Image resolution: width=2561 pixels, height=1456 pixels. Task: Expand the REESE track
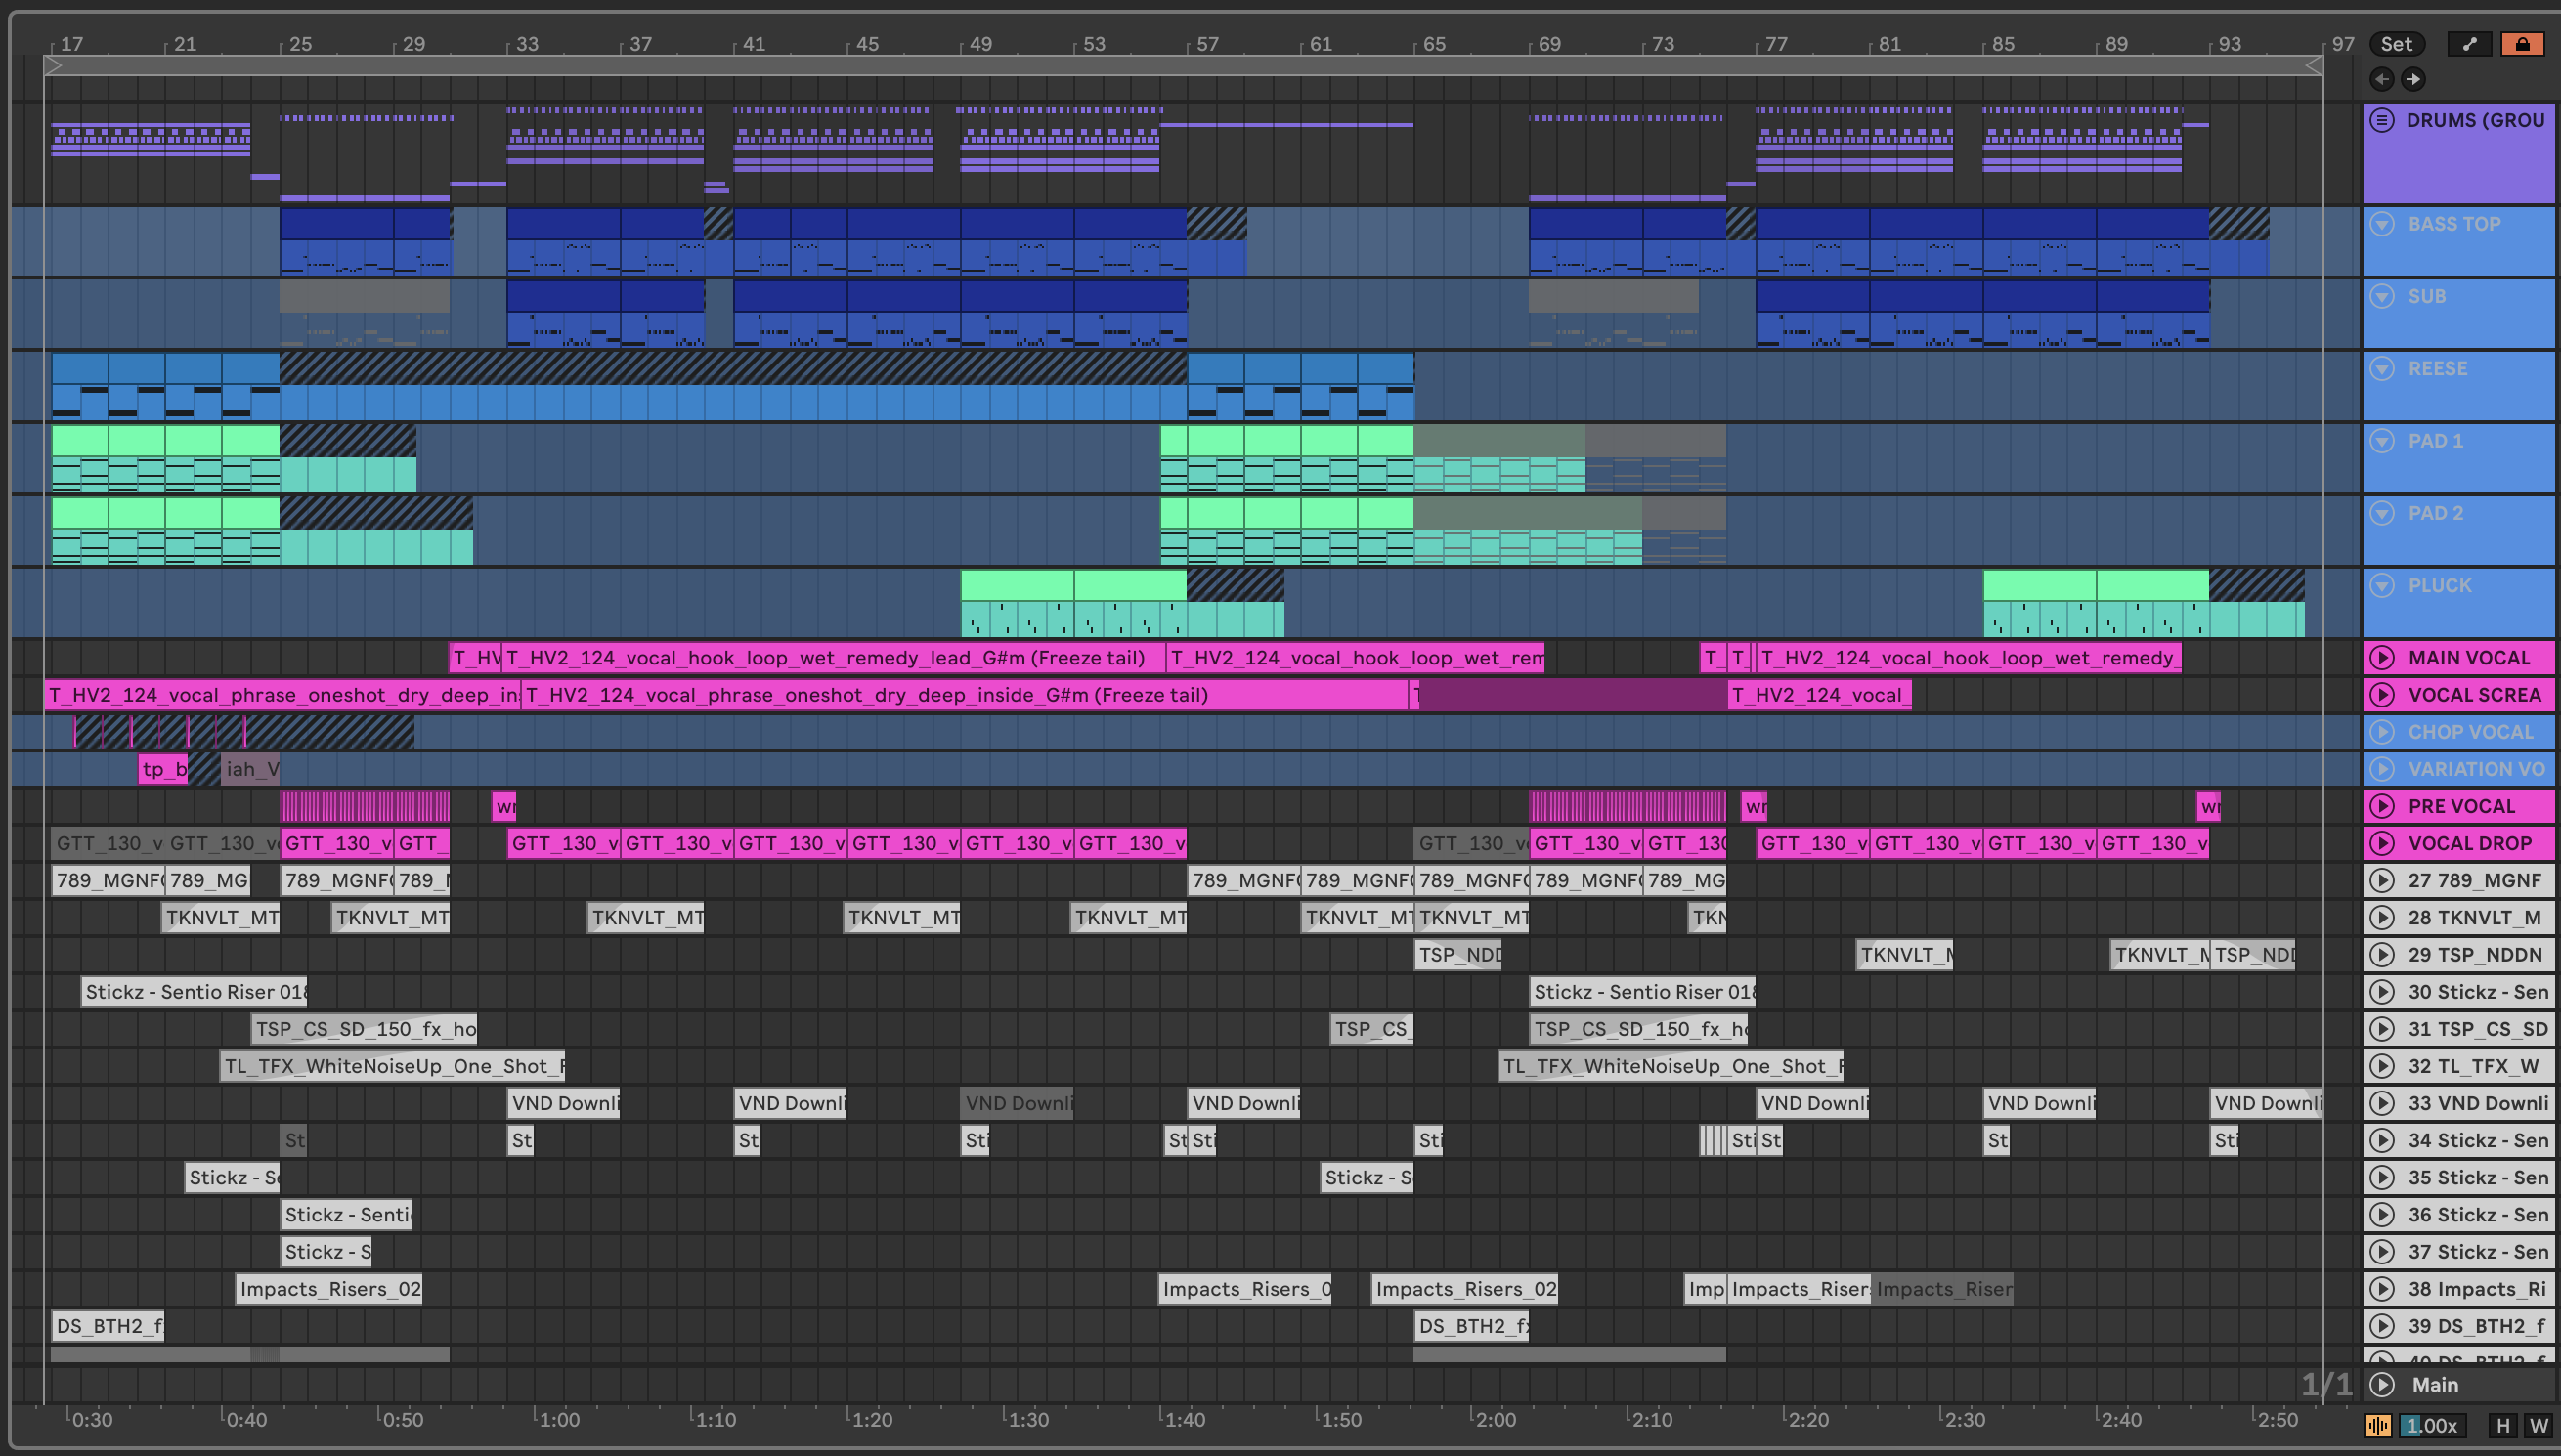(x=2383, y=368)
